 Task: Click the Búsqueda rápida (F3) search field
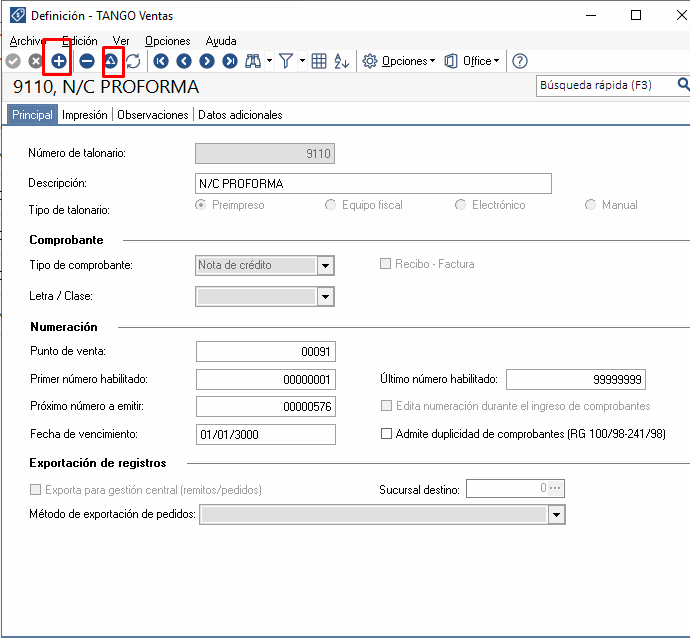tap(606, 85)
